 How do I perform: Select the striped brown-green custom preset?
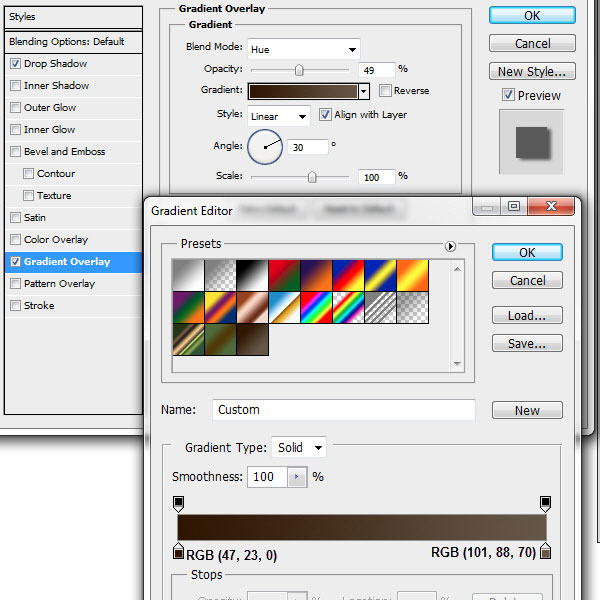[188, 339]
